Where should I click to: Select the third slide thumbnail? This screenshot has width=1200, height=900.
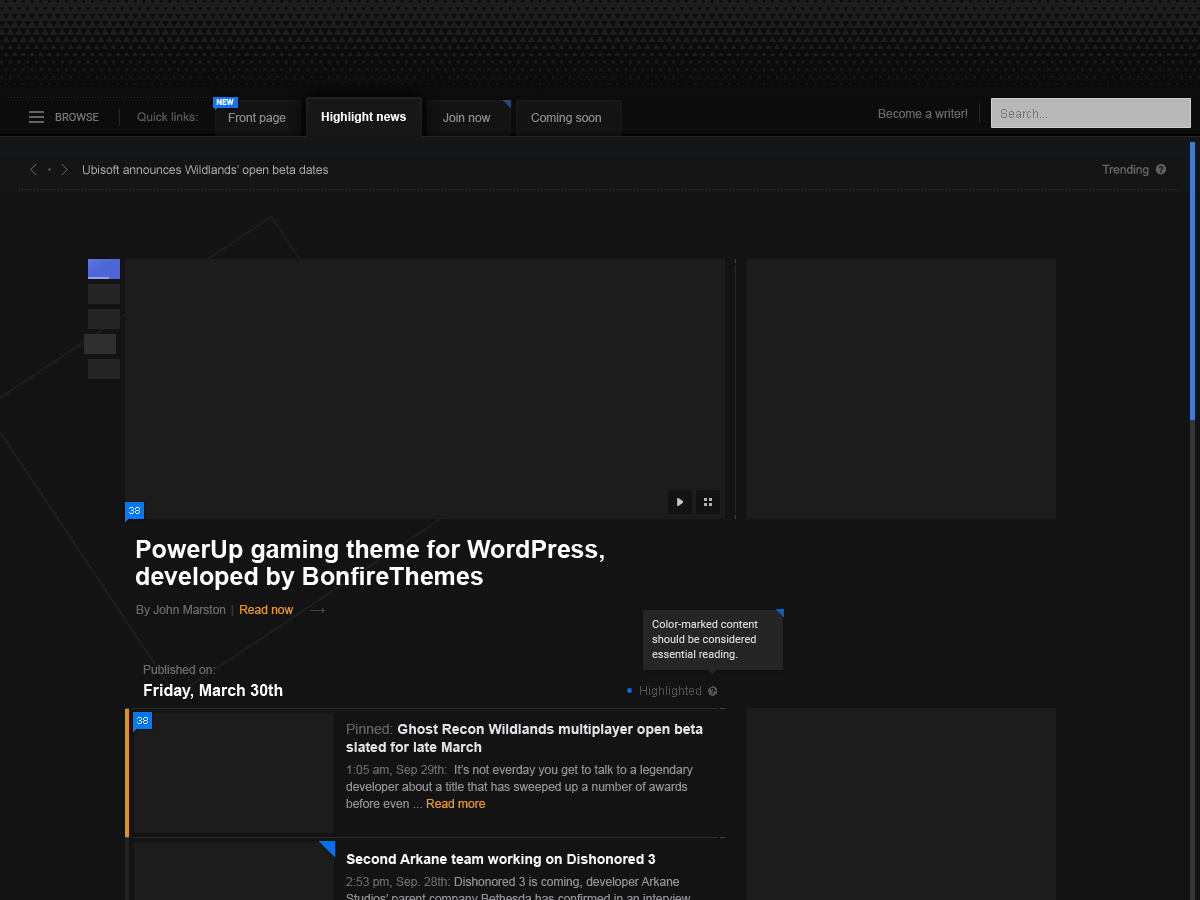[x=104, y=319]
